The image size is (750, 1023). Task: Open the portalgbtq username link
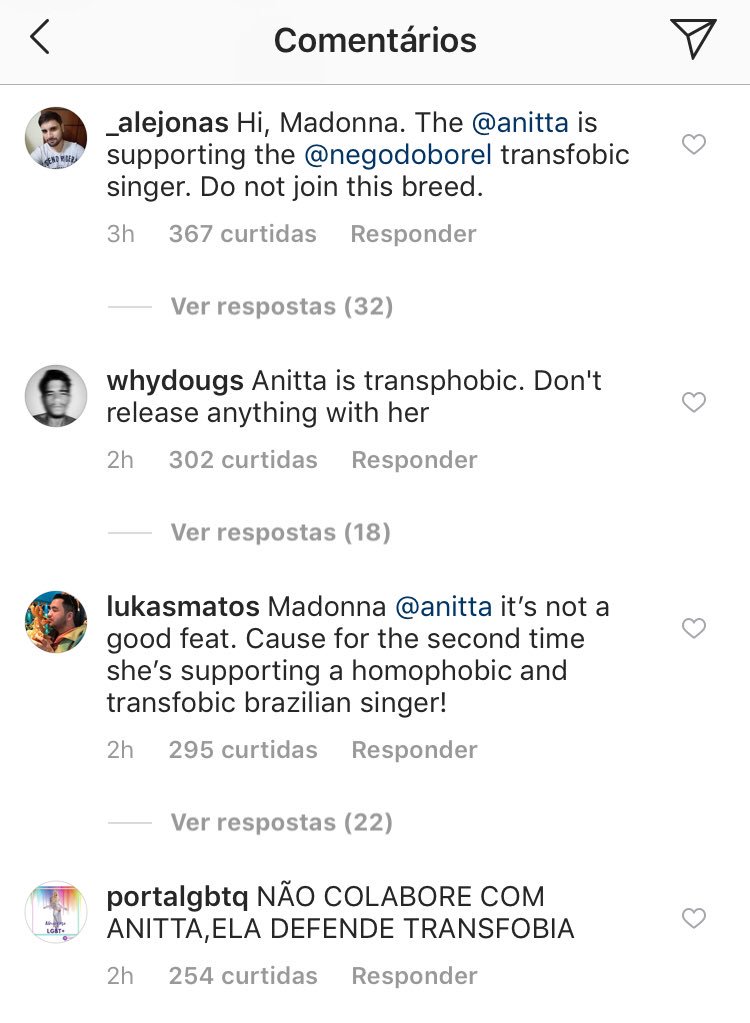coord(175,896)
